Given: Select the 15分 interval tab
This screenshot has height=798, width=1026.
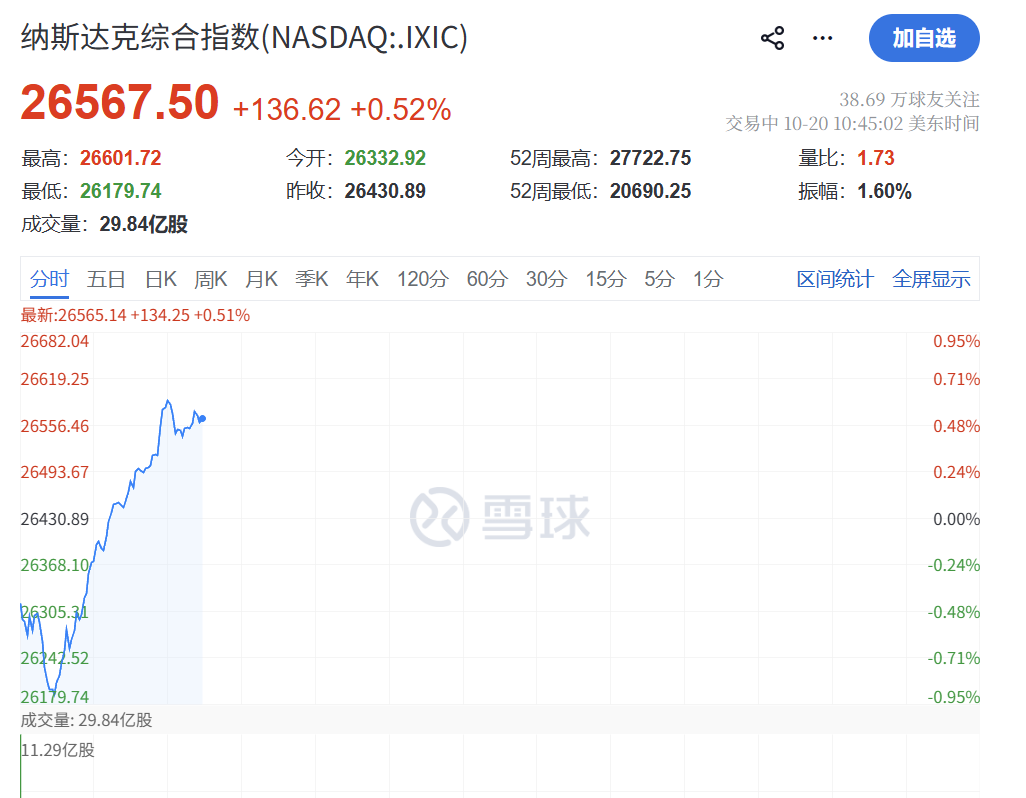Looking at the screenshot, I should coord(606,279).
